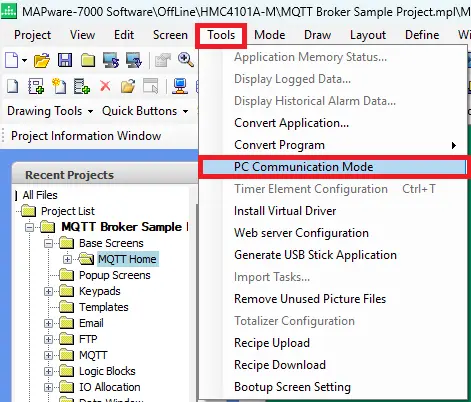Select MQTT Broker Sample project label
471x402 pixels.
125,227
